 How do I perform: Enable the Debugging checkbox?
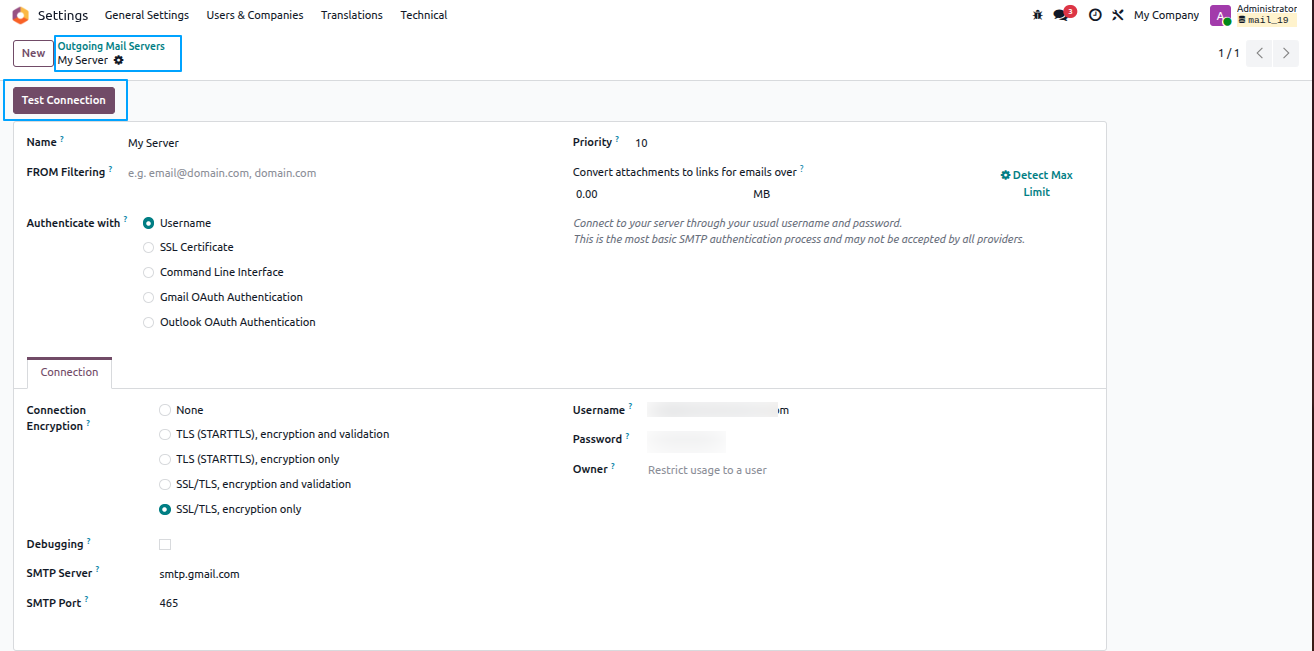[165, 544]
